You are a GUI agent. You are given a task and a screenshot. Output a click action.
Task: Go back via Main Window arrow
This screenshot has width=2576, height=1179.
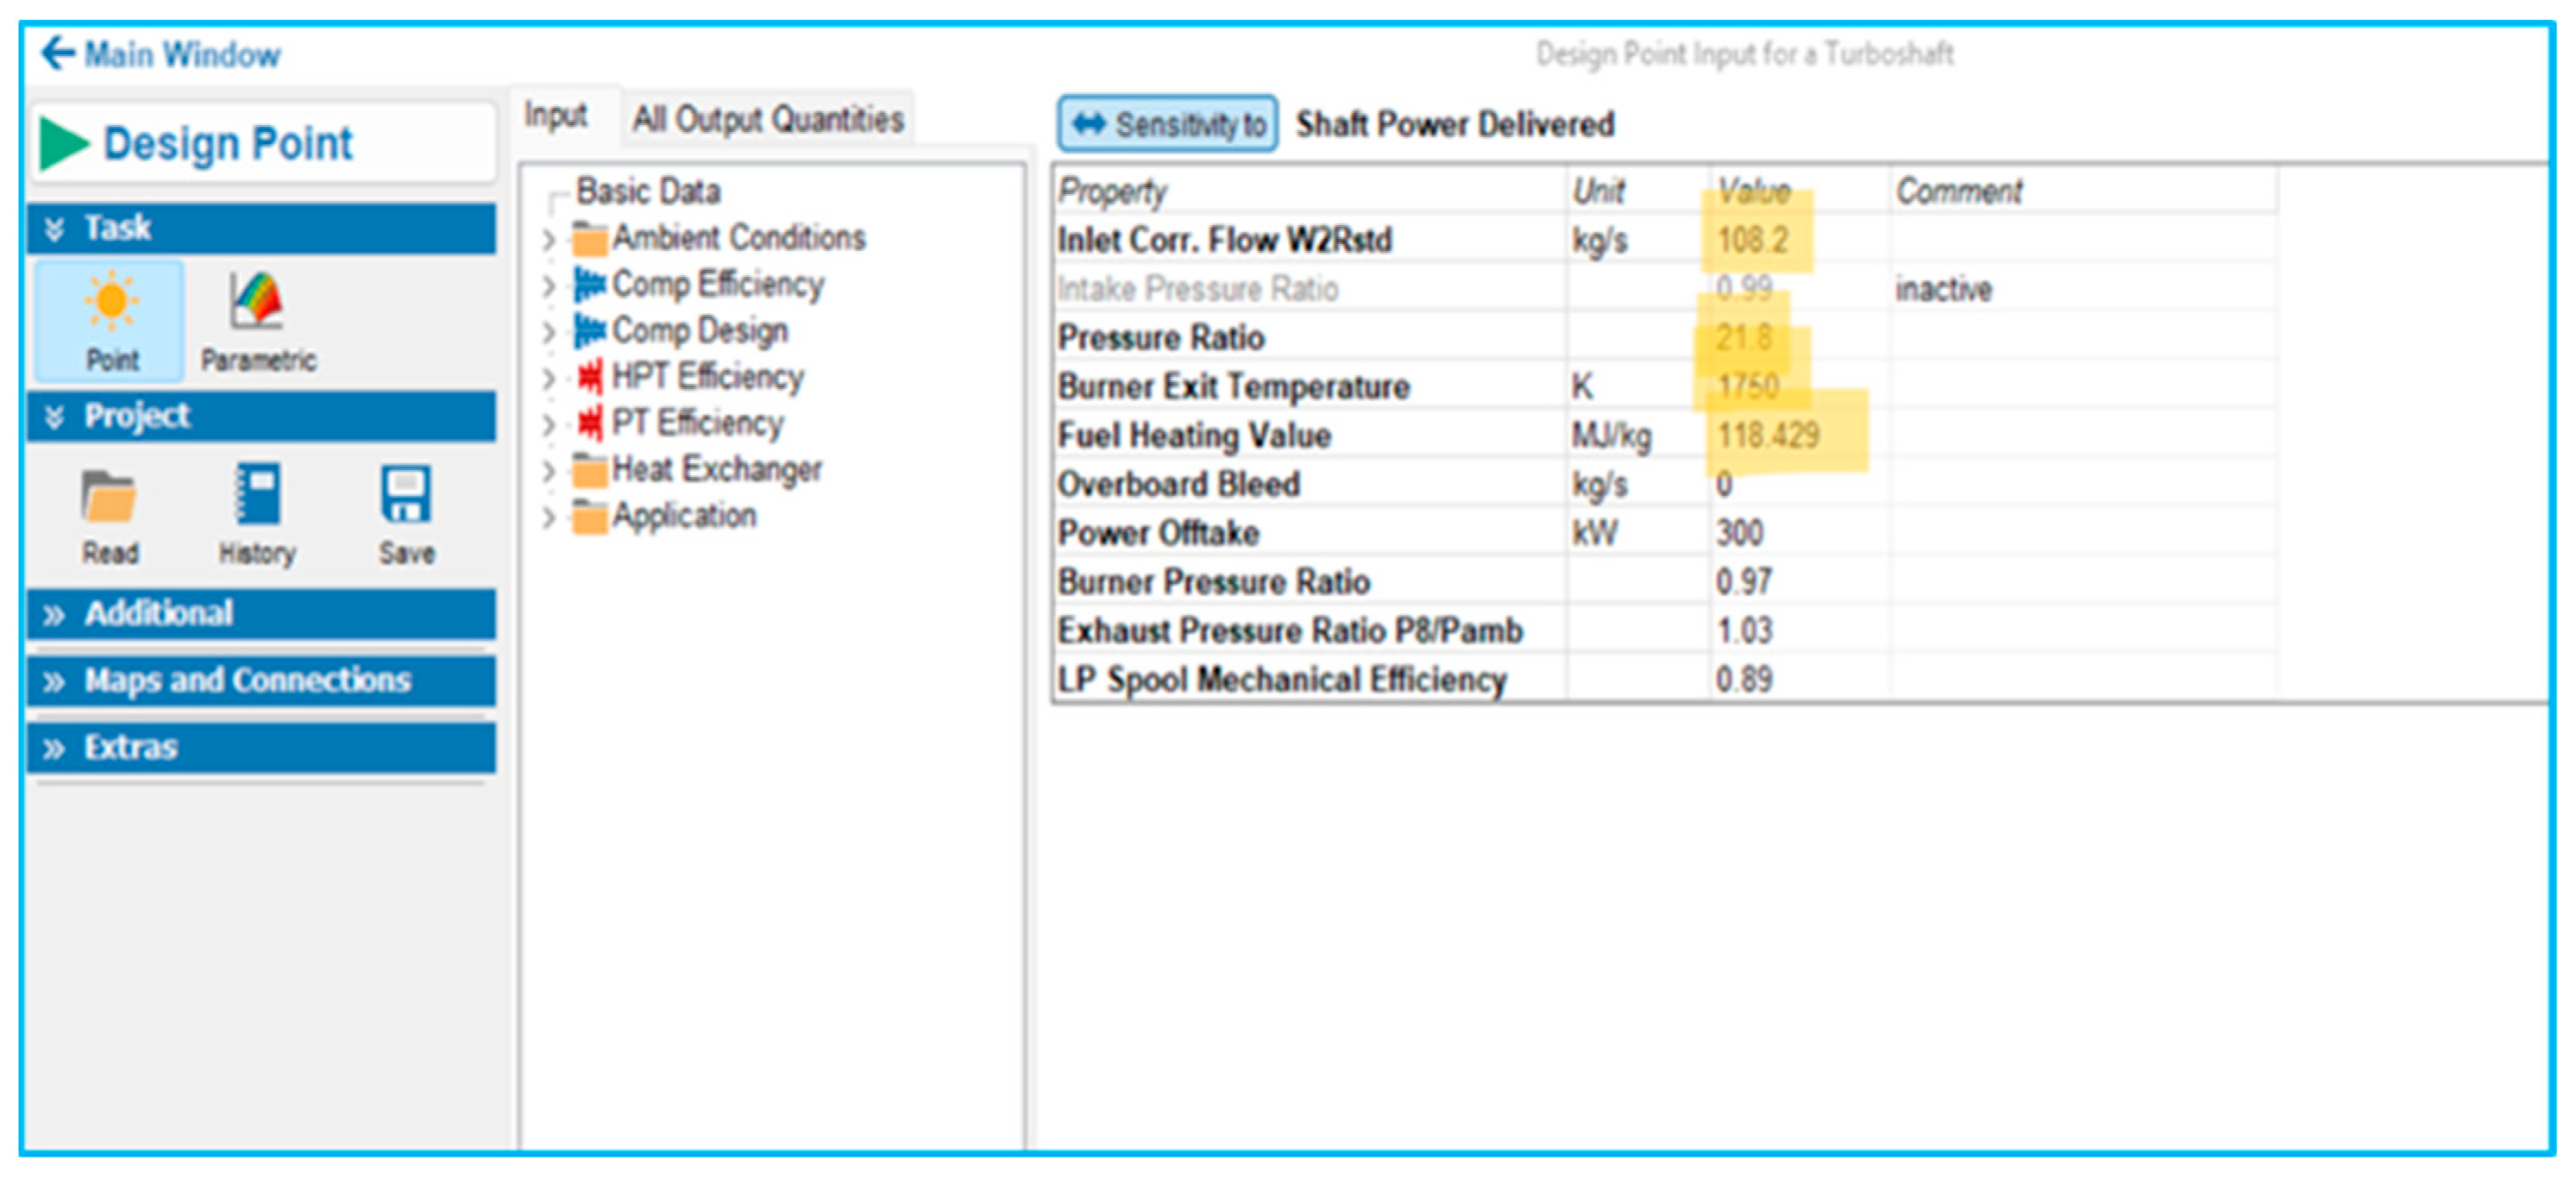[x=59, y=53]
